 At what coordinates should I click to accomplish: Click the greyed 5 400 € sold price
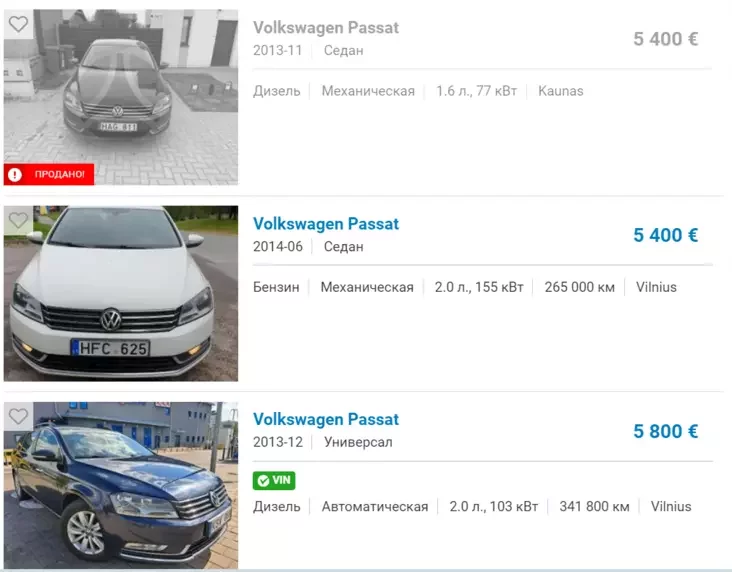pyautogui.click(x=666, y=39)
